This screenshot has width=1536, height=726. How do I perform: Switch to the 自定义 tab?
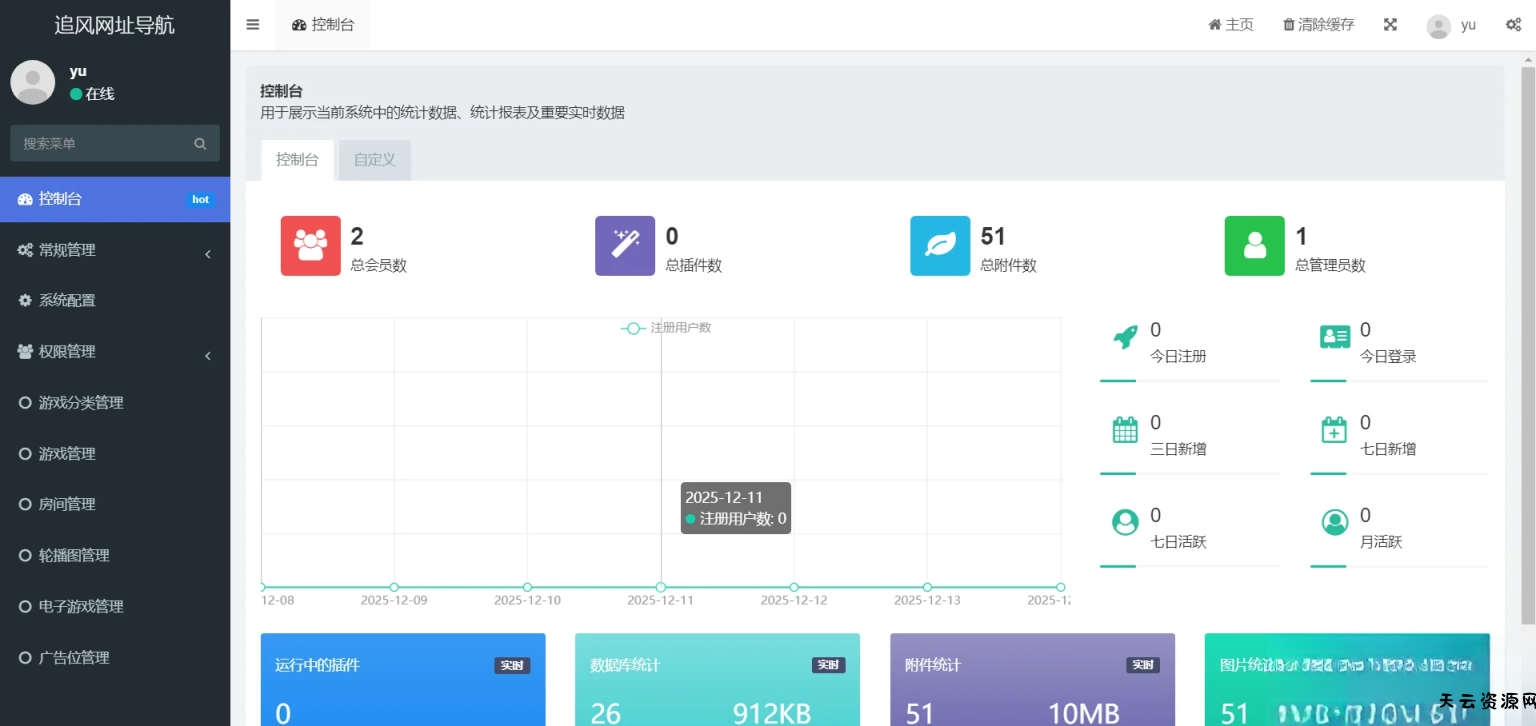point(375,160)
